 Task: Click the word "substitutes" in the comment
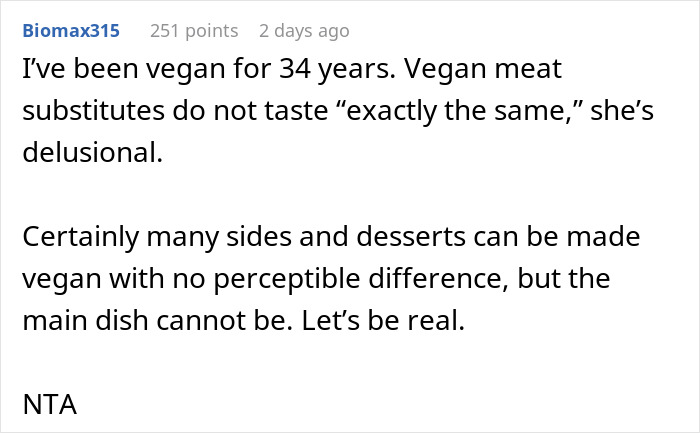pyautogui.click(x=94, y=111)
